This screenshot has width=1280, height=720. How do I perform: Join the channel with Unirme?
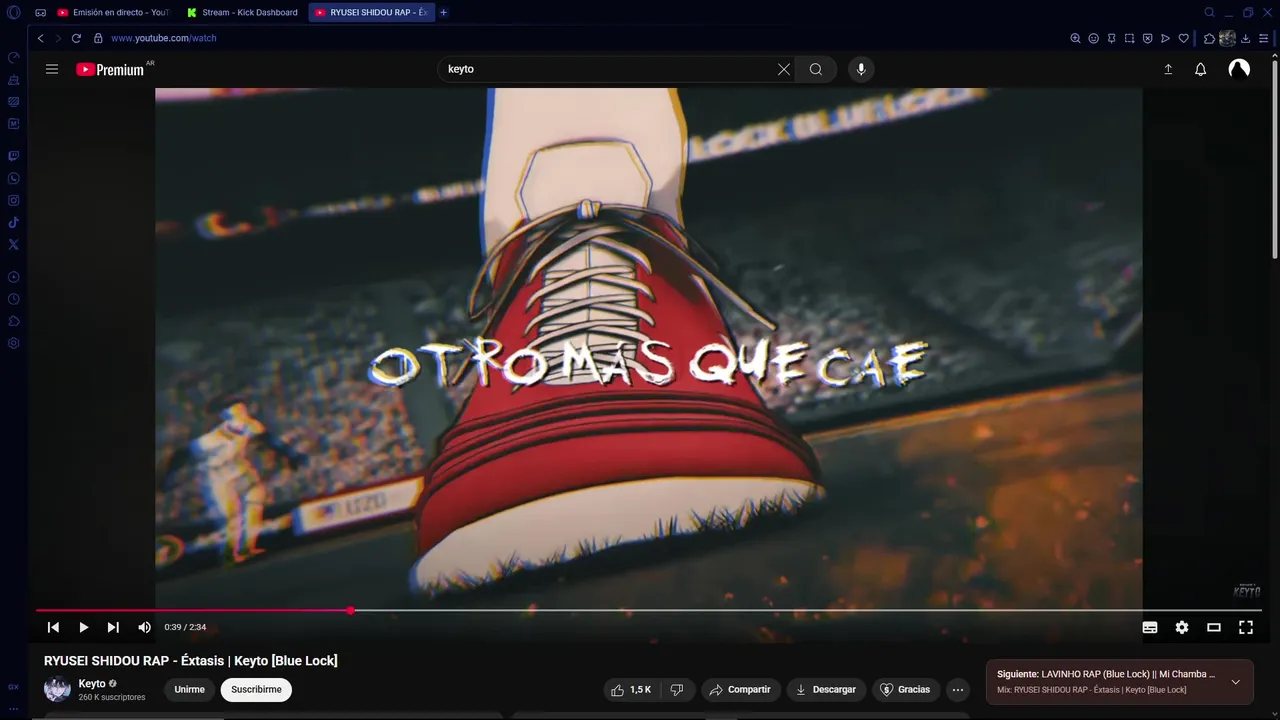coord(189,689)
